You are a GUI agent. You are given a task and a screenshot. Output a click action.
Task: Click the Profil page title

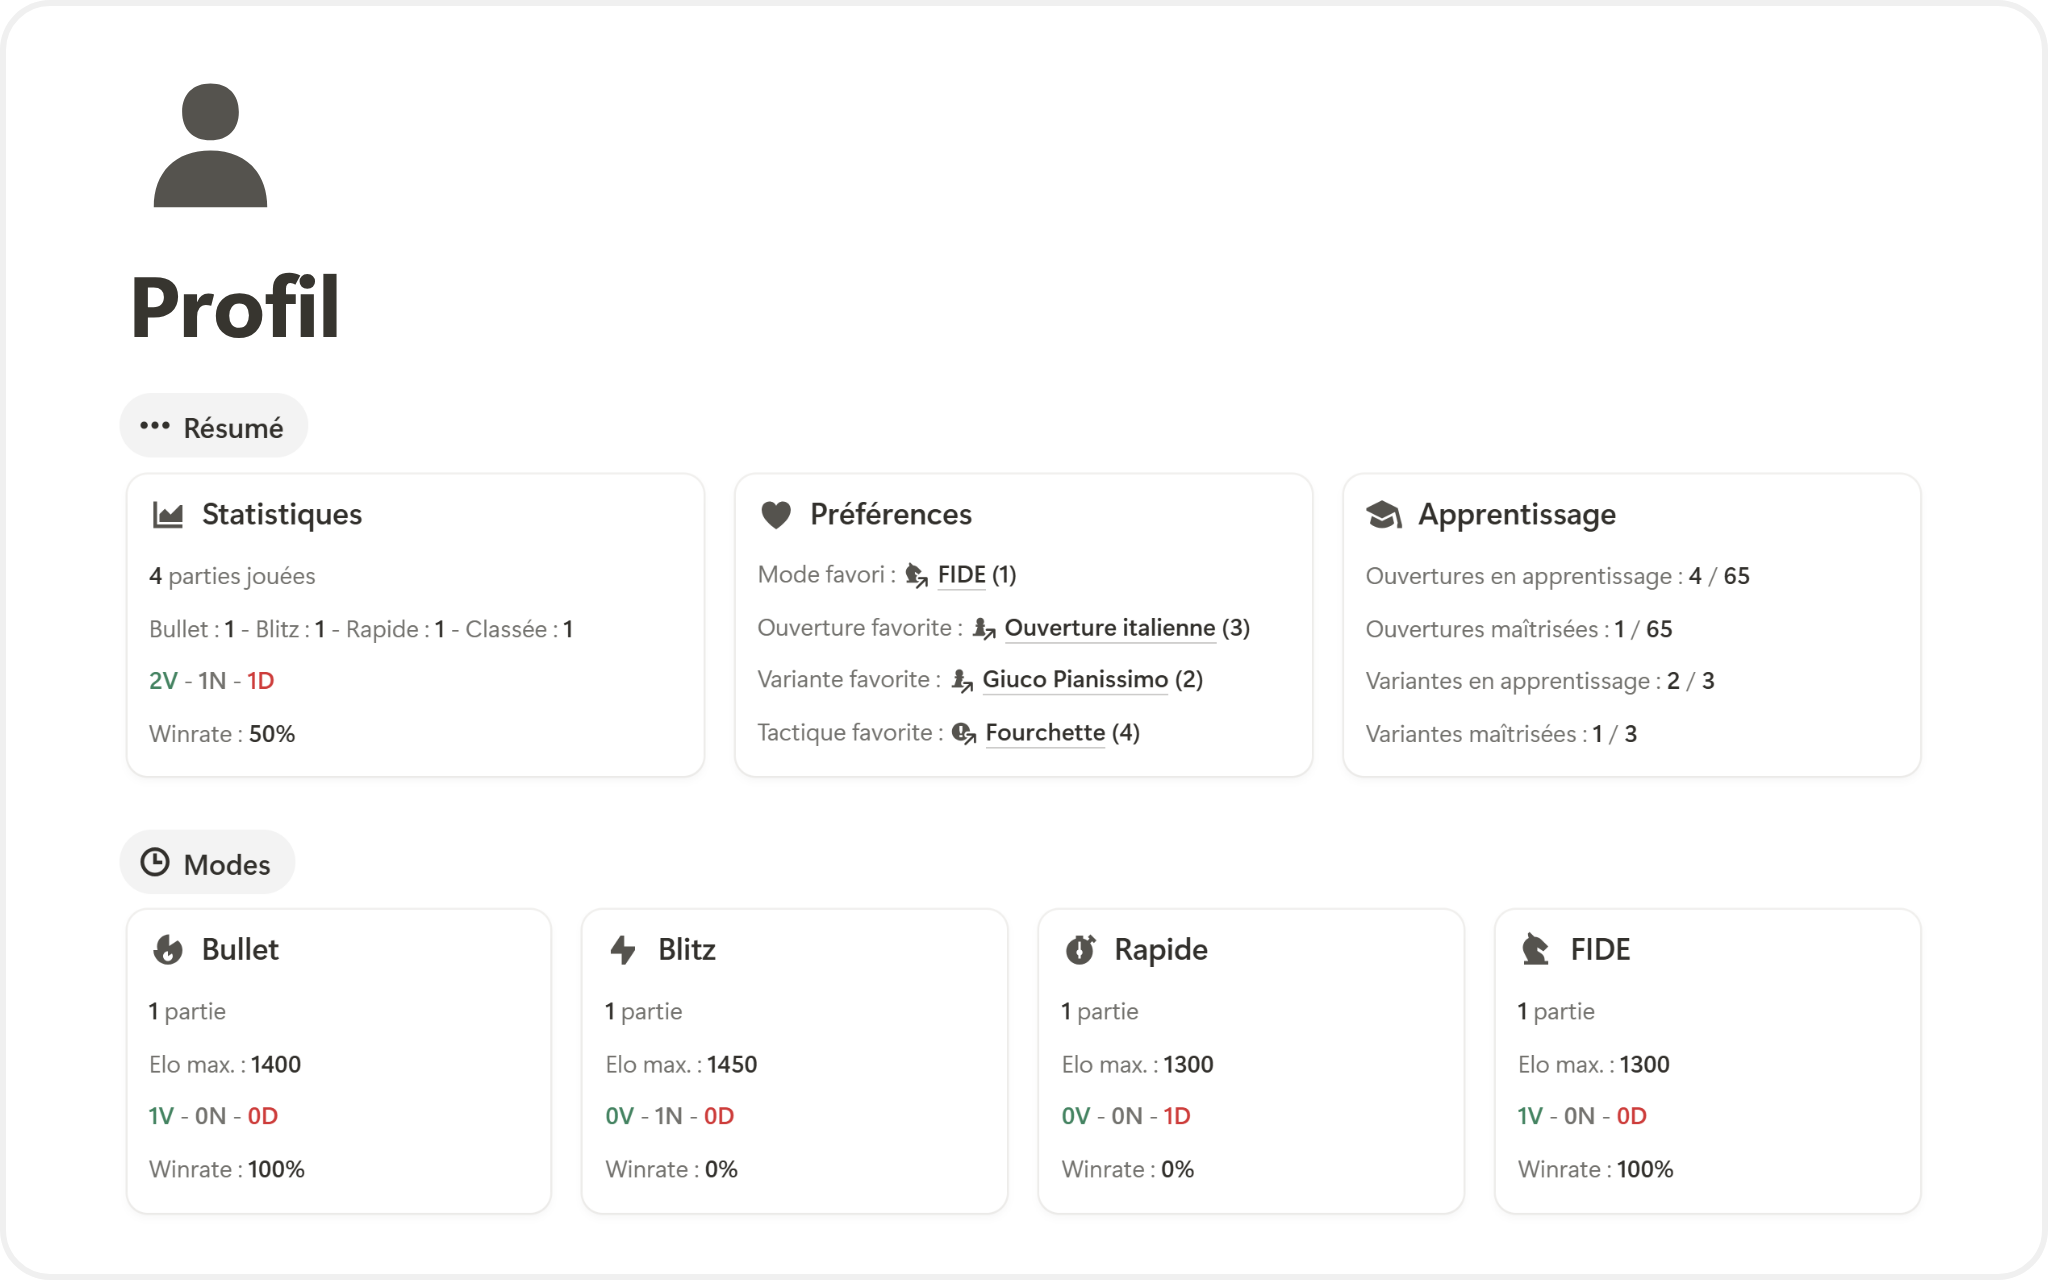236,308
